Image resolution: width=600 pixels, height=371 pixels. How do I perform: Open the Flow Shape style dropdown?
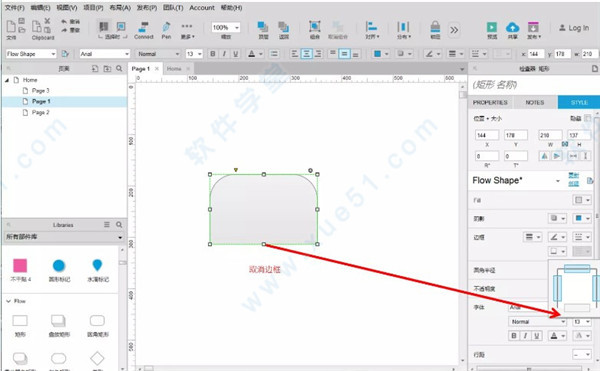pyautogui.click(x=516, y=181)
